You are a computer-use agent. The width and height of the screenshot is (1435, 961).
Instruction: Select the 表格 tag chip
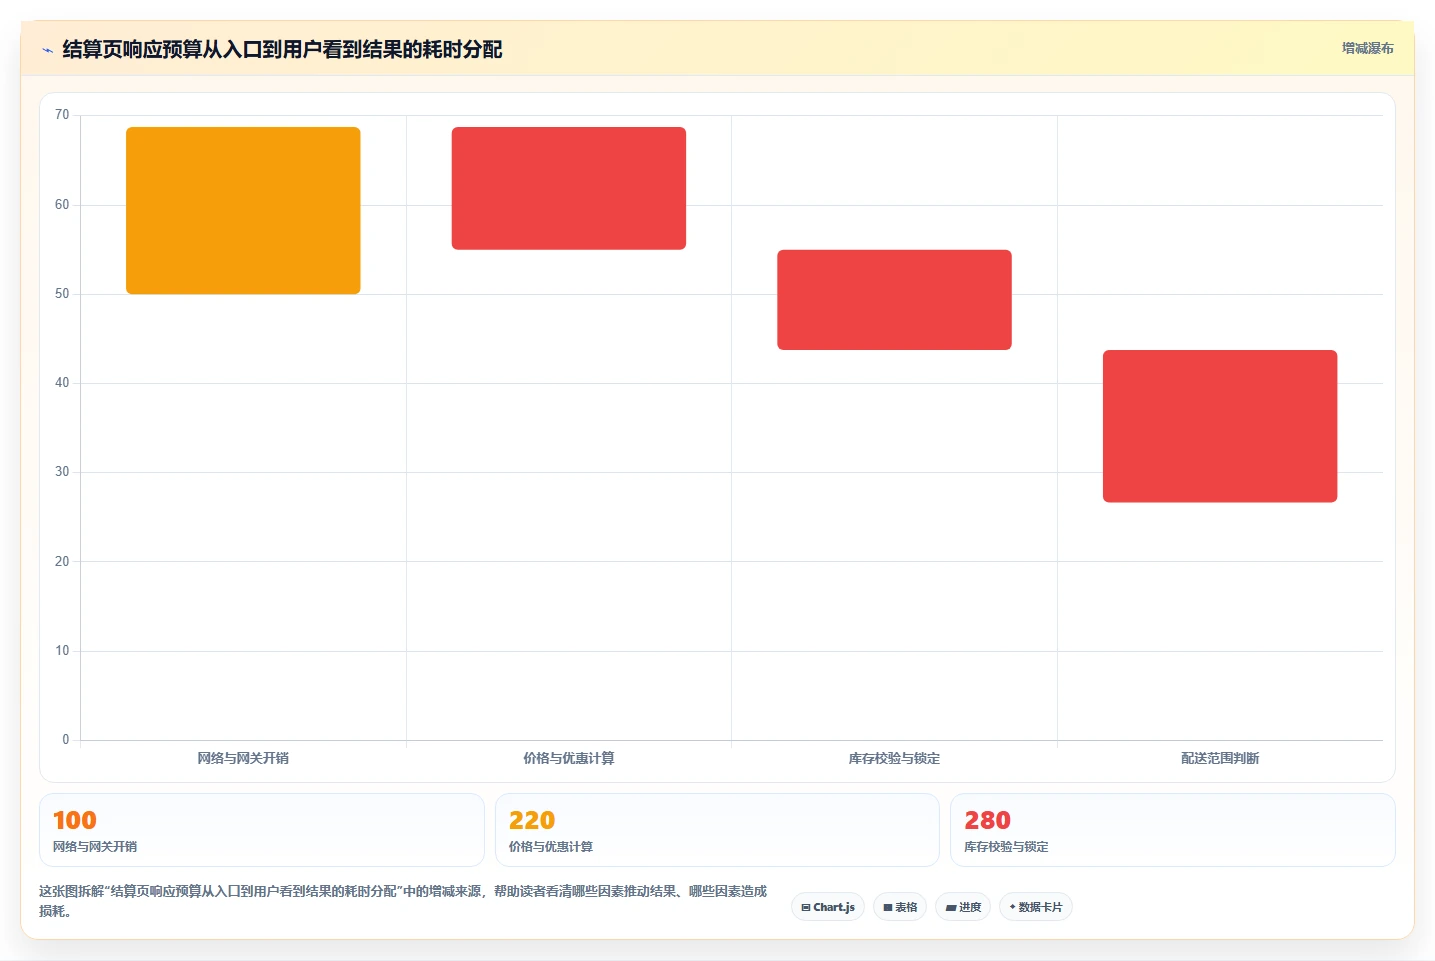pyautogui.click(x=900, y=907)
